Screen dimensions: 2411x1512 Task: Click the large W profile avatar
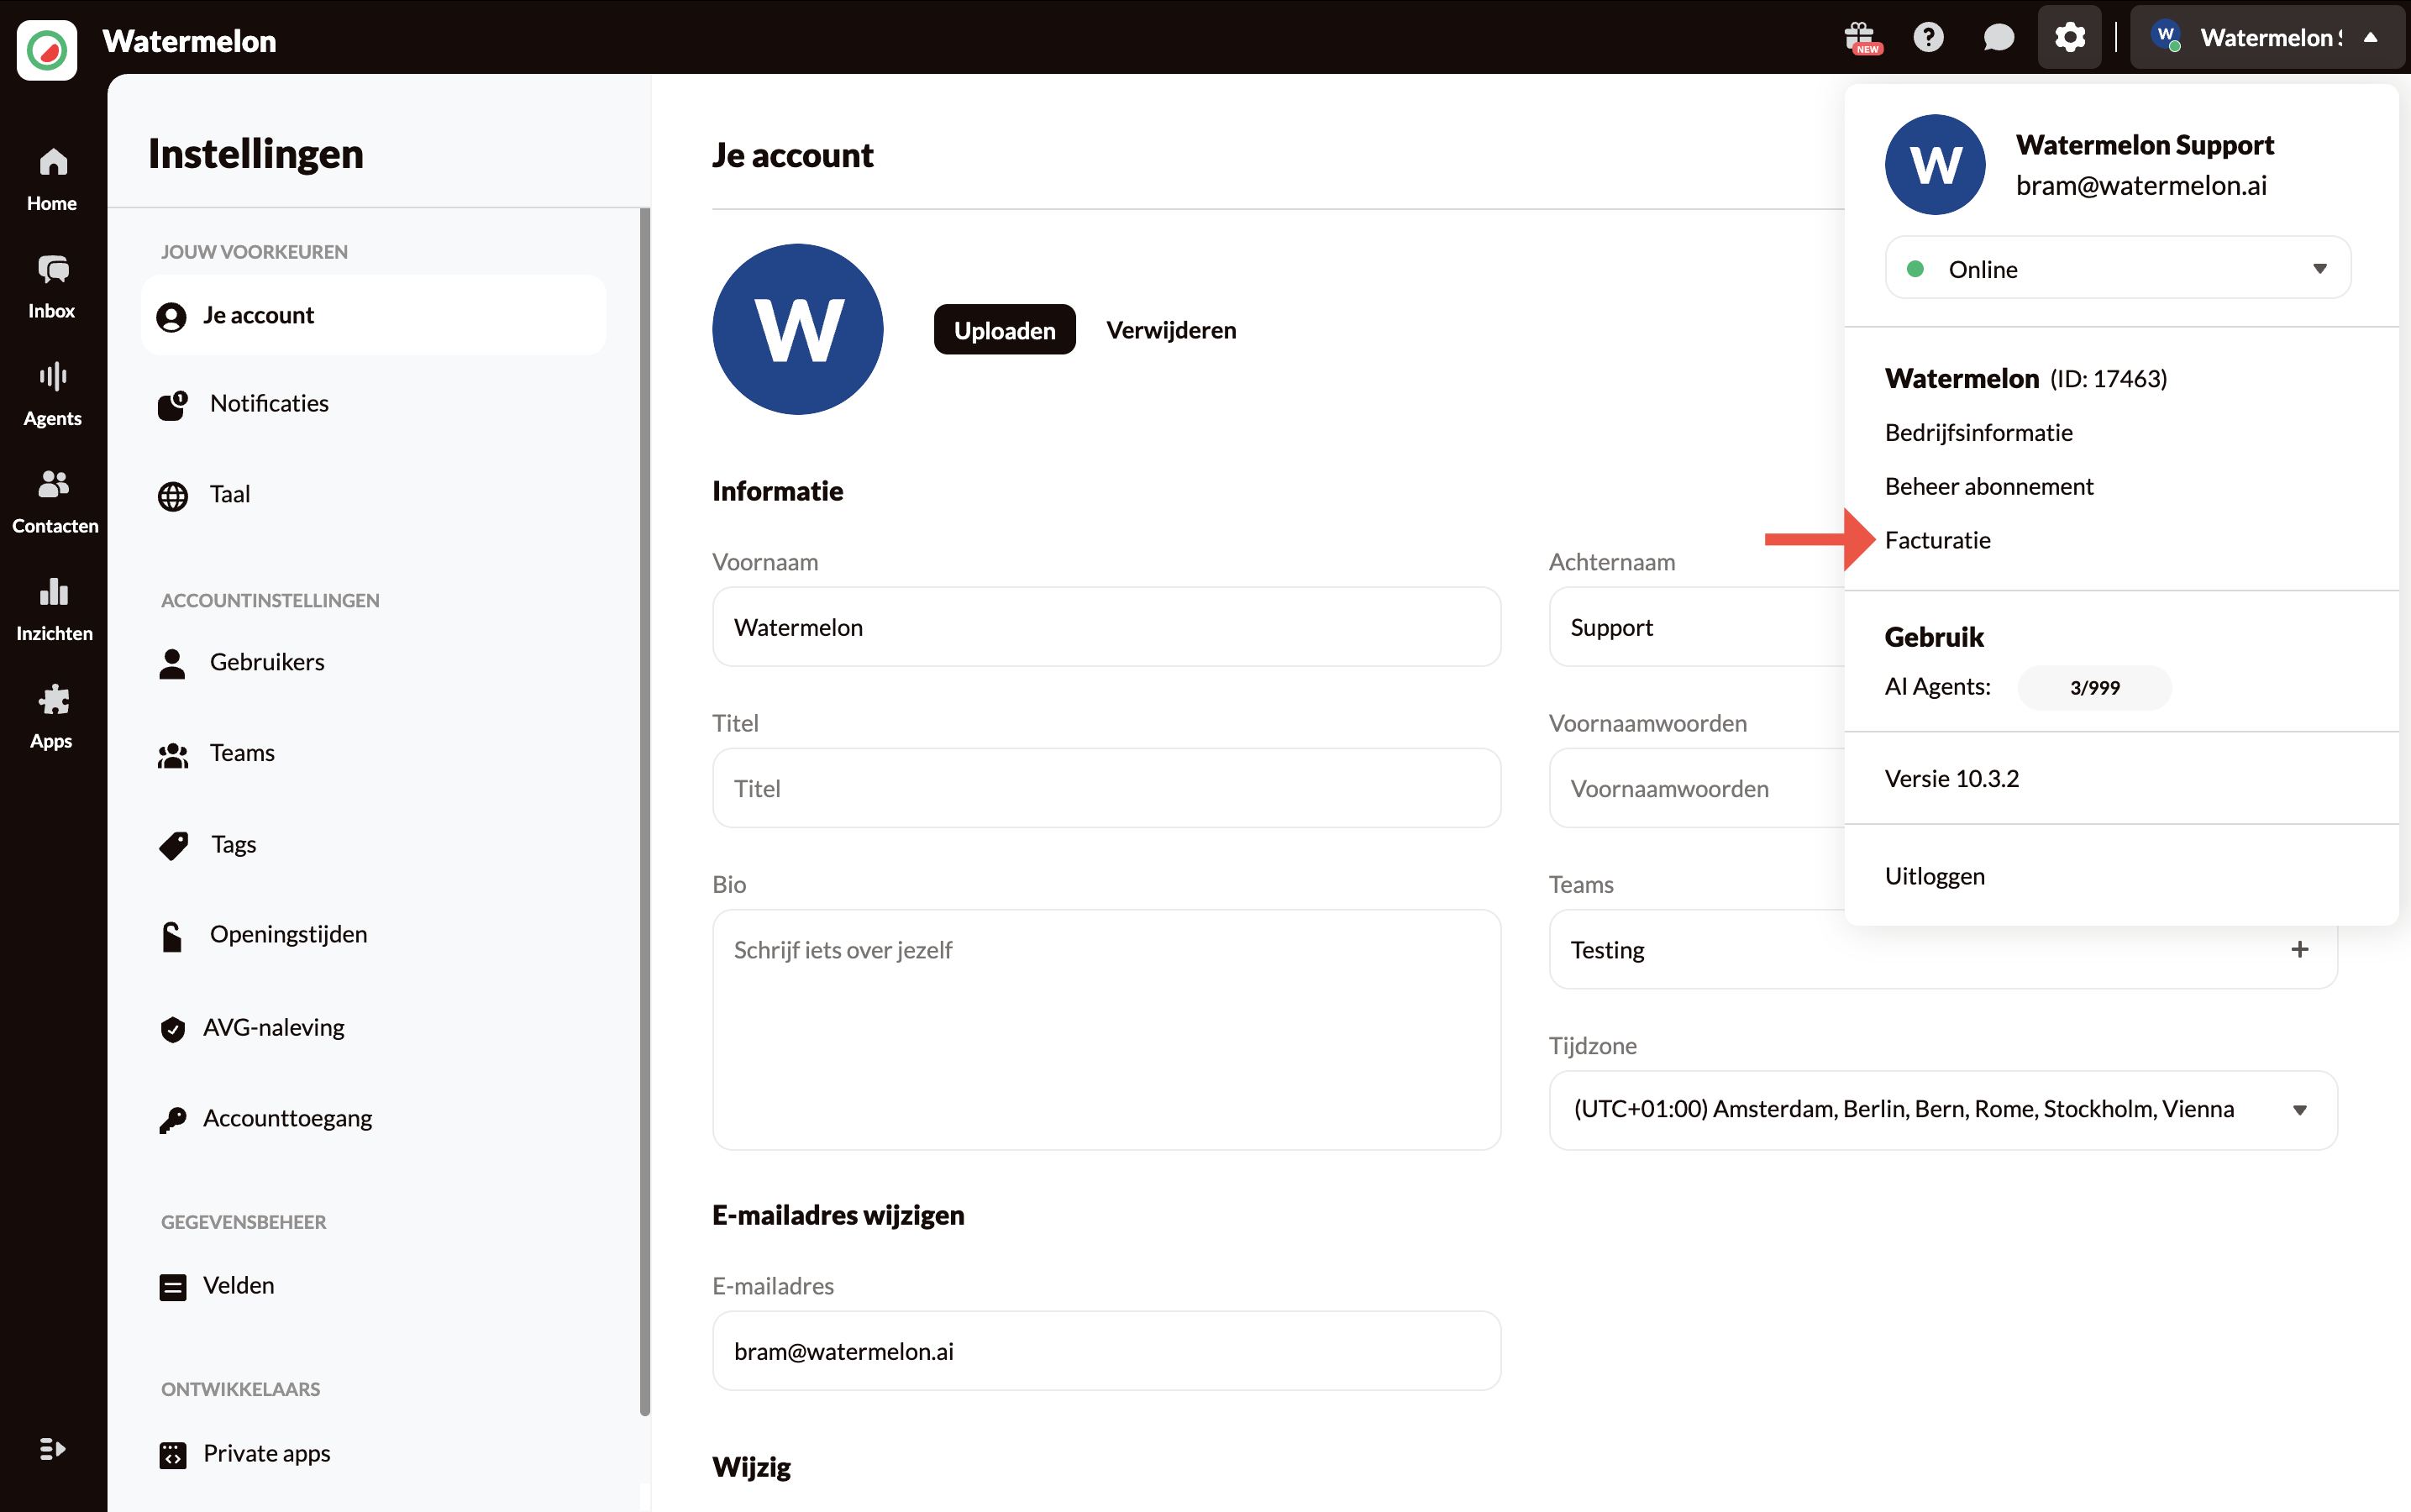[x=797, y=329]
